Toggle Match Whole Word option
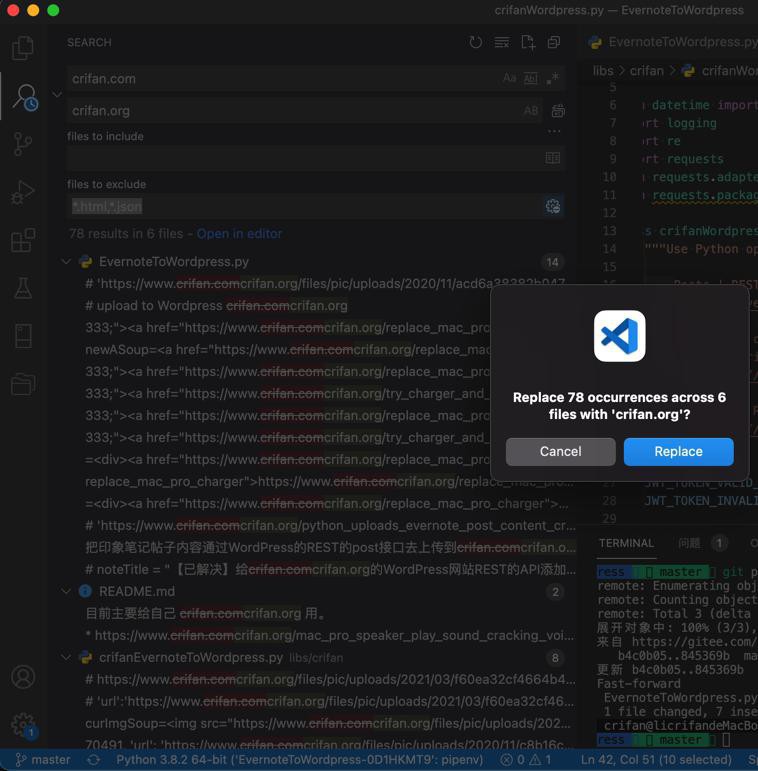758x771 pixels. coord(530,78)
